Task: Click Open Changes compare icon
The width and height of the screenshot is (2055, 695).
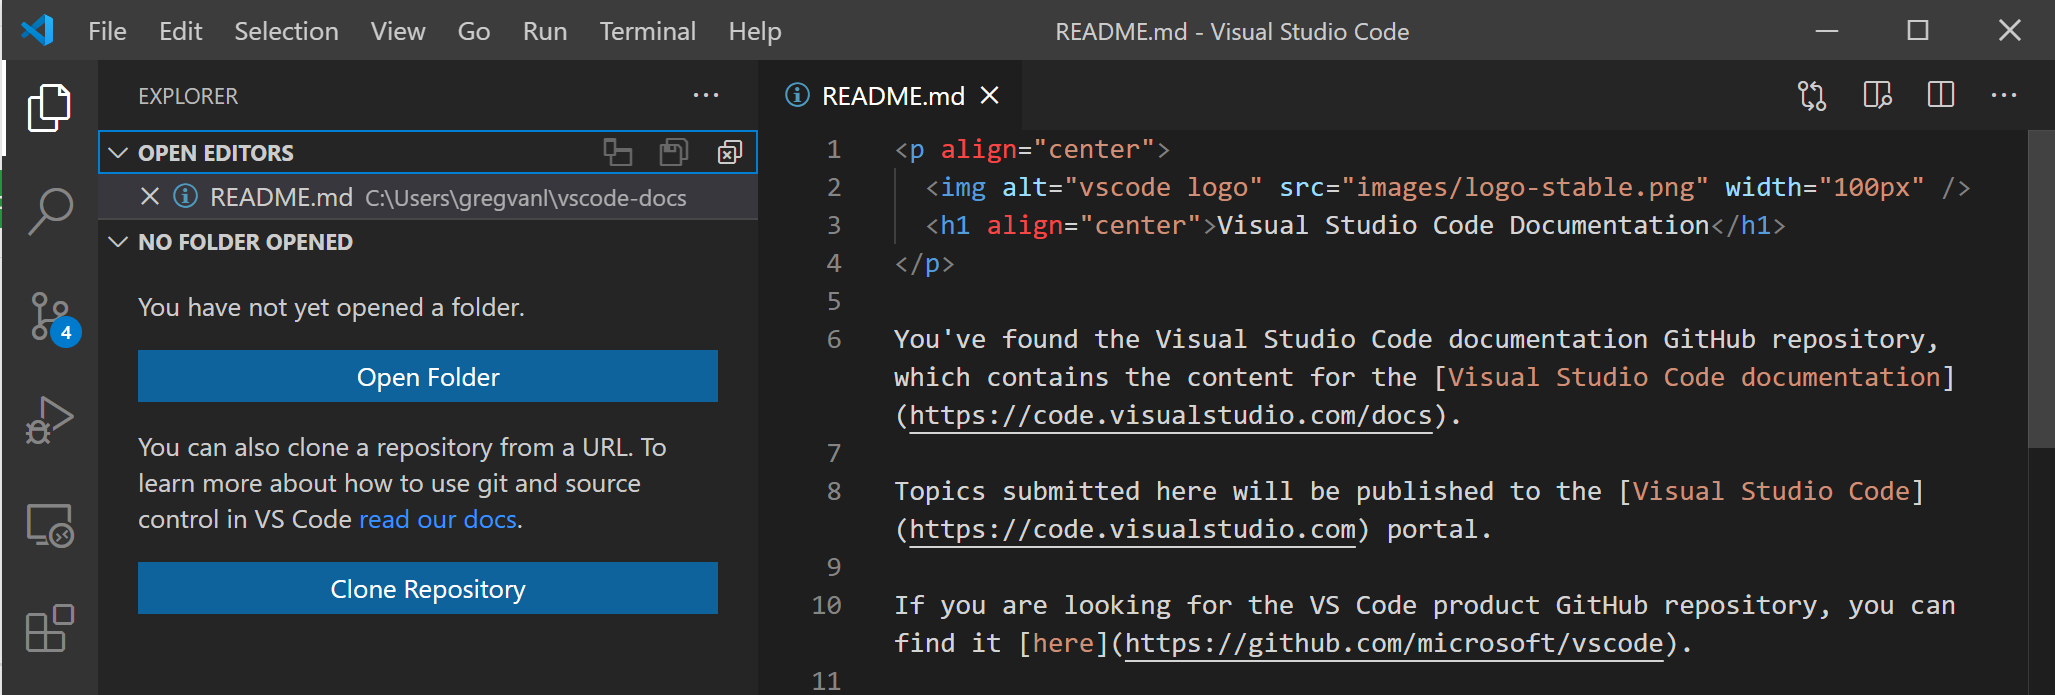Action: [1812, 96]
